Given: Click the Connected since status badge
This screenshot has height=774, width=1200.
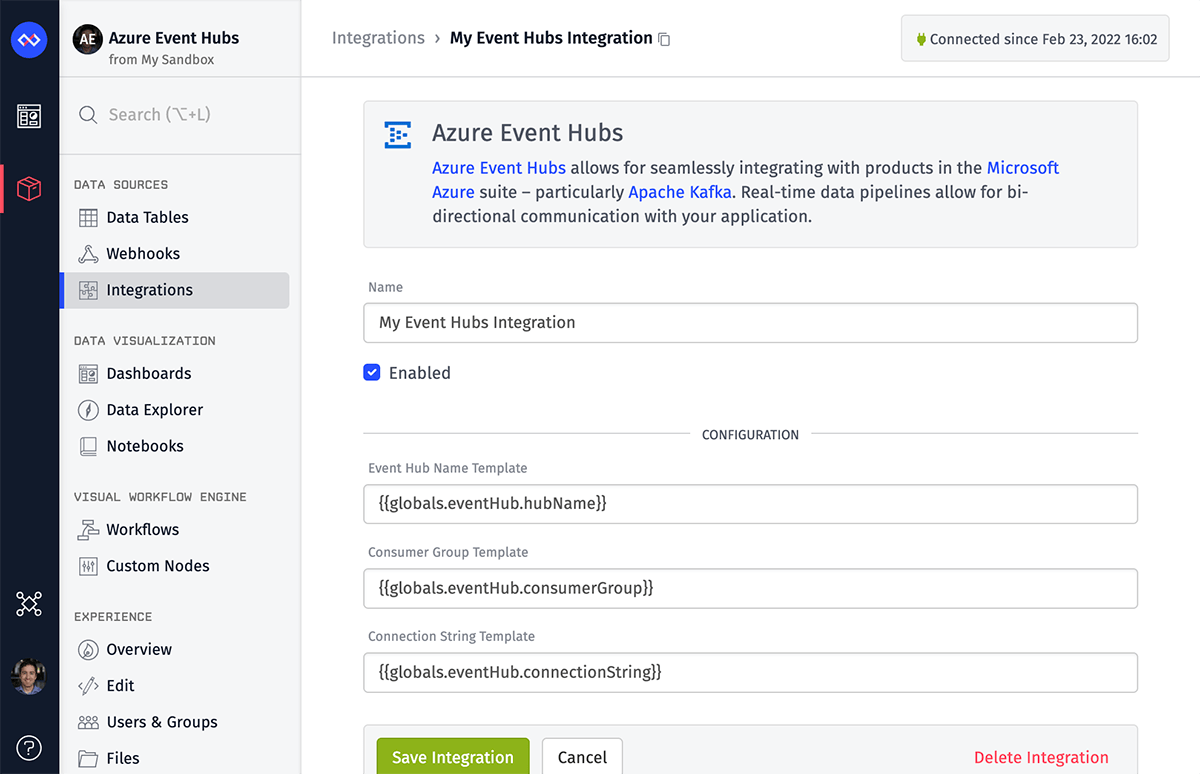Looking at the screenshot, I should click(1034, 38).
